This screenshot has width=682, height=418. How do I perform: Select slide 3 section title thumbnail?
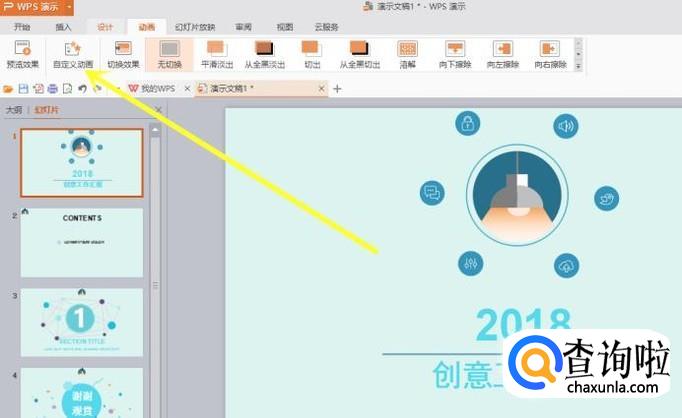[x=82, y=322]
